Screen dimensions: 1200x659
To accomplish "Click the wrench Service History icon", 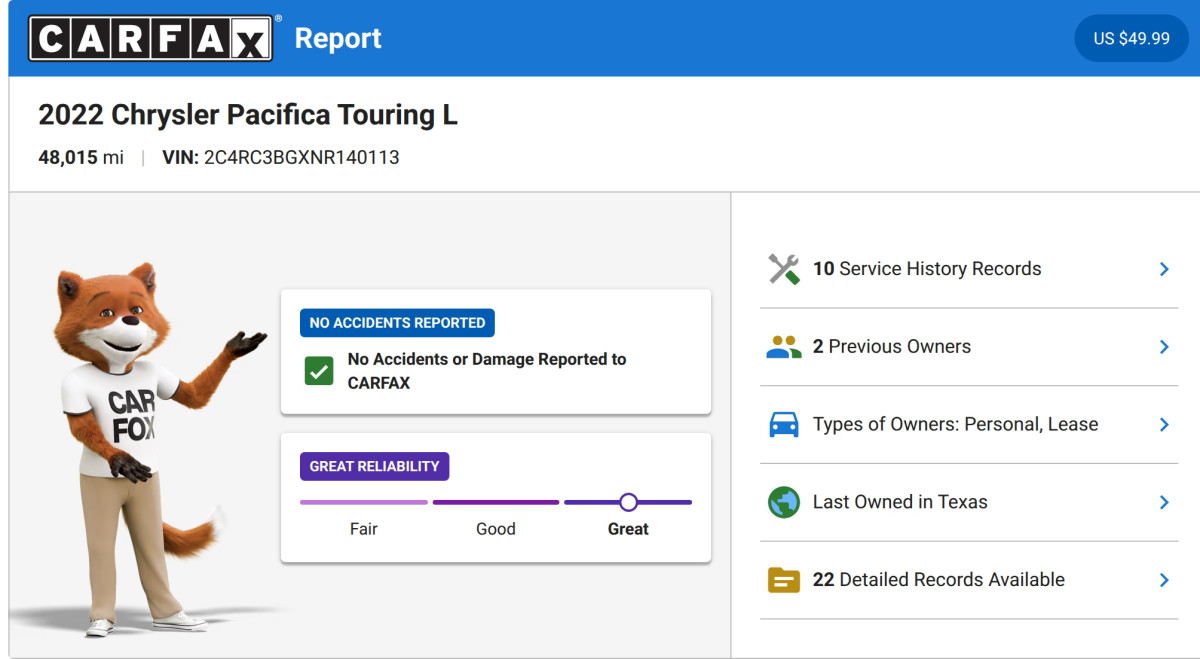I will [784, 269].
